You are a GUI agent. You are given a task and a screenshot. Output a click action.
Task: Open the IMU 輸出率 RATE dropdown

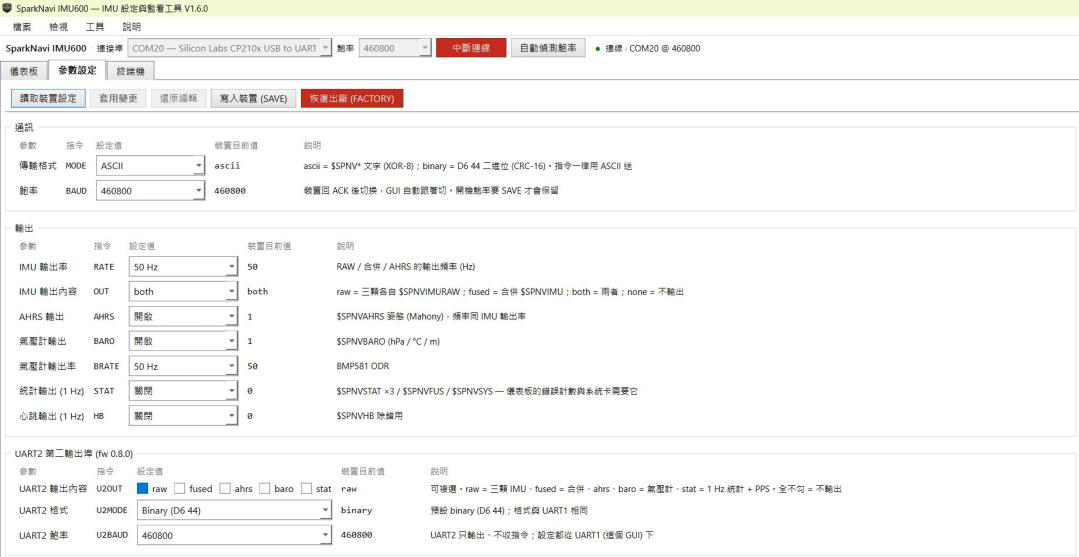(183, 266)
